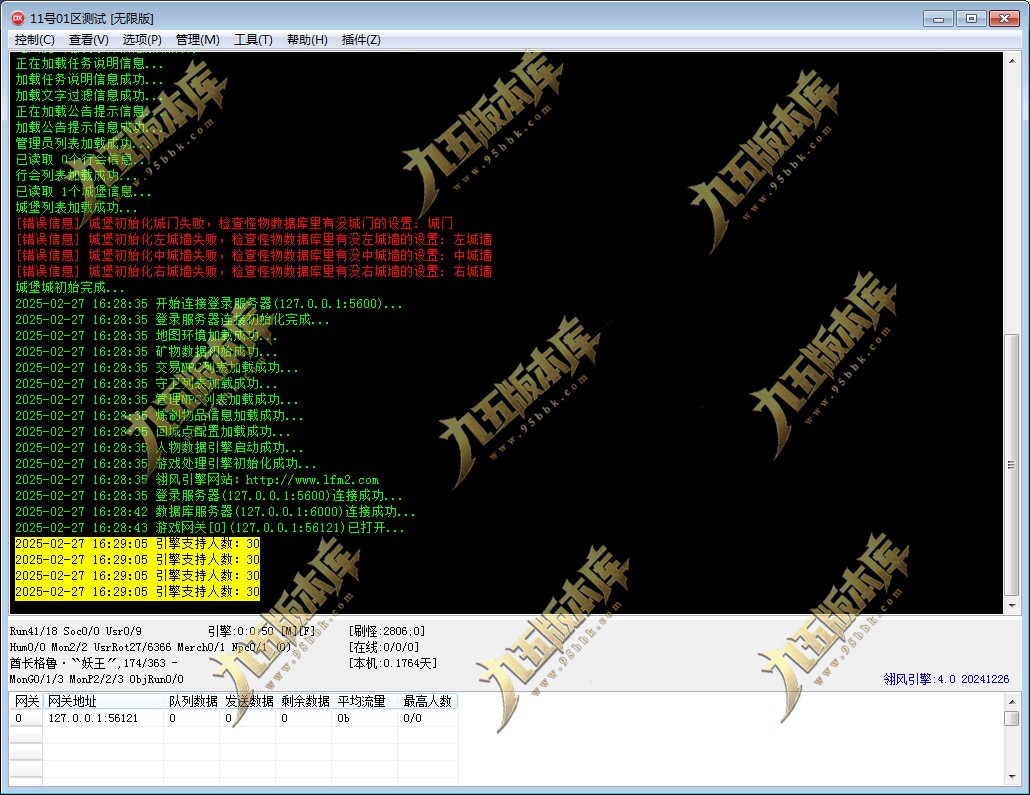Close the 11号01区测试 window
Viewport: 1030px width, 795px height.
tap(1004, 19)
